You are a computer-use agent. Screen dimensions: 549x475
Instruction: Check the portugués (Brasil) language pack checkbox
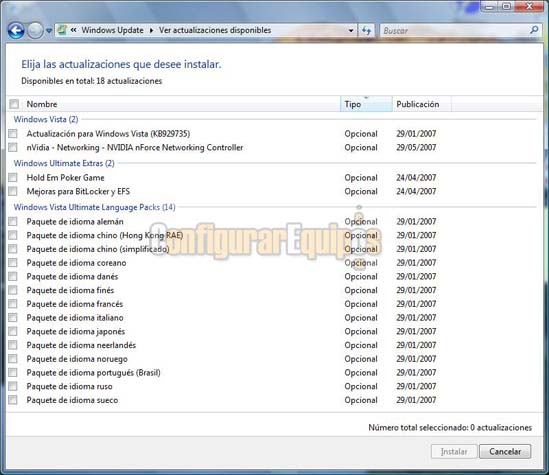point(13,372)
